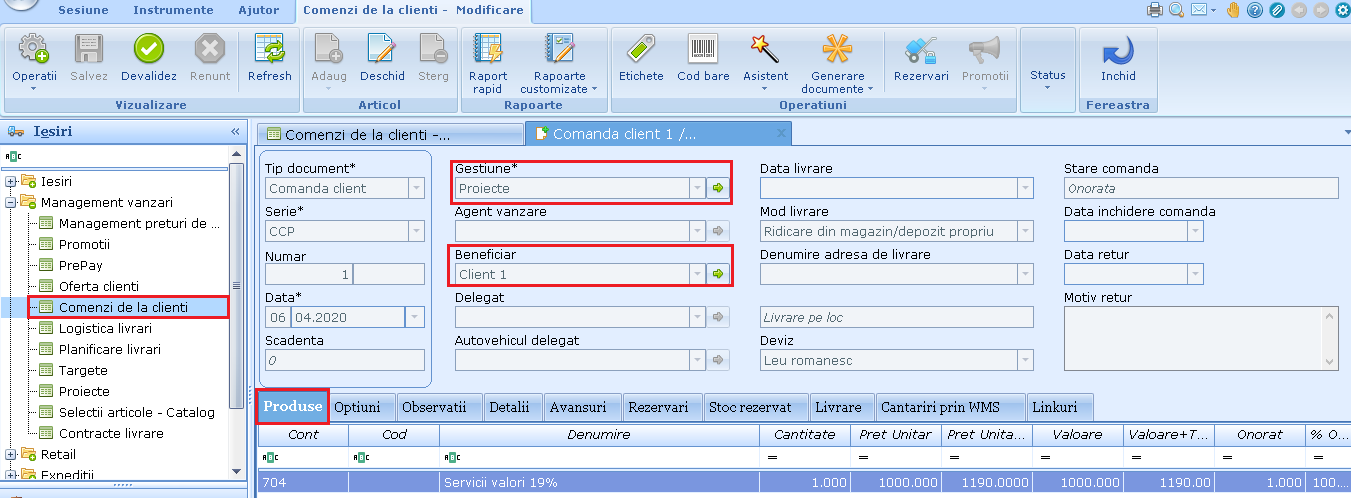The image size is (1351, 498).
Task: Click the Inchid window icon
Action: [1118, 49]
